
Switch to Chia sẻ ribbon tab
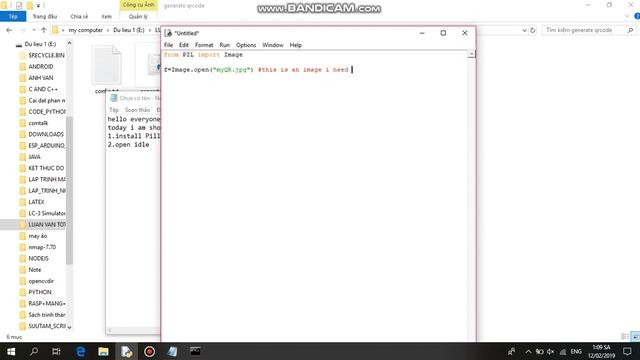tap(79, 16)
